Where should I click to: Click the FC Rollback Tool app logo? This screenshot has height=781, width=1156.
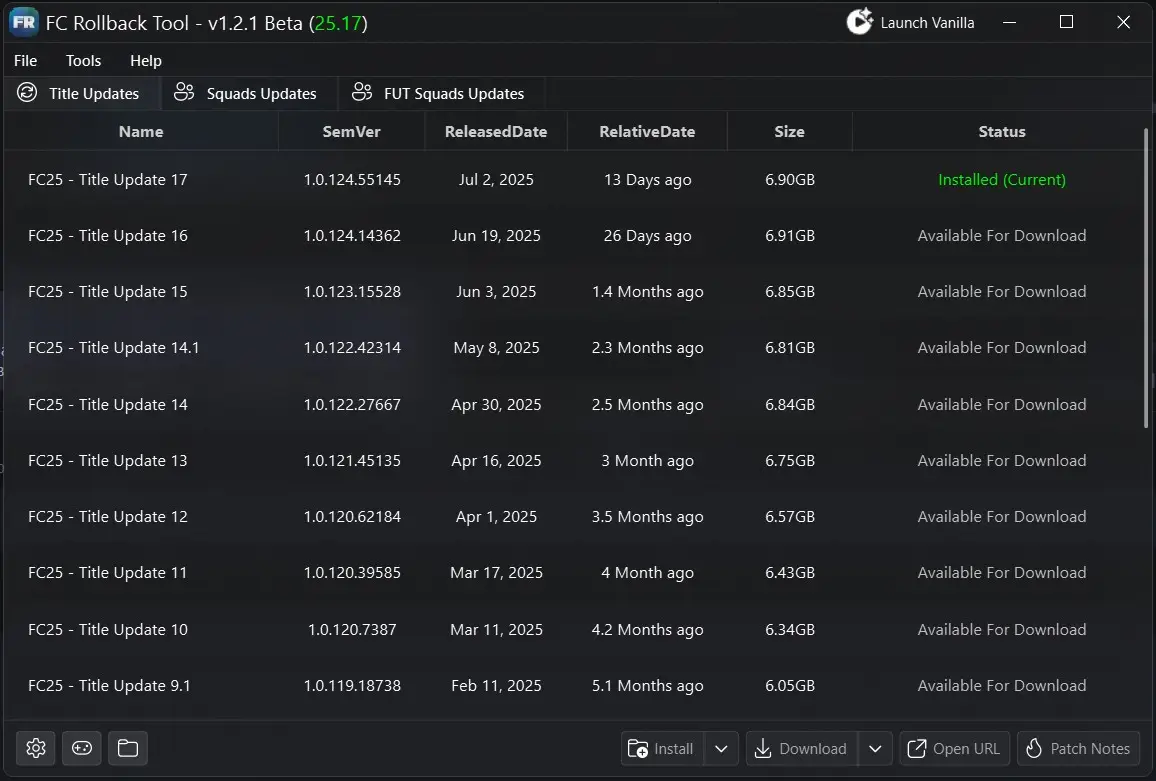(24, 22)
